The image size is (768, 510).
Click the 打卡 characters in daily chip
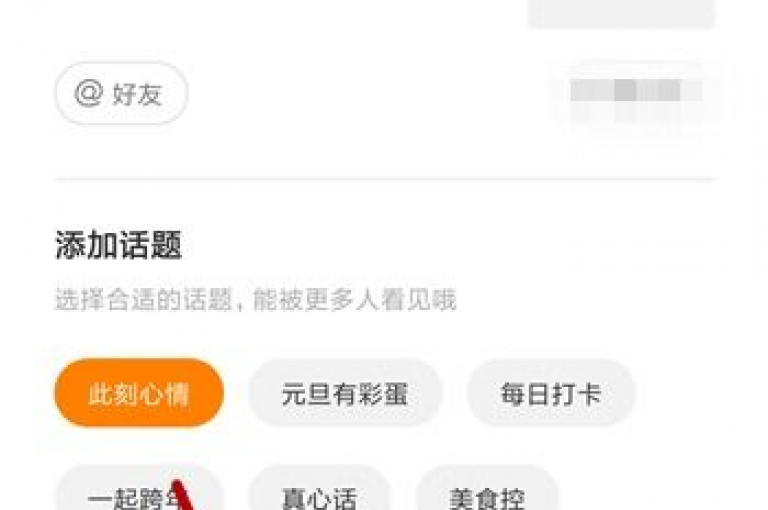pos(576,393)
